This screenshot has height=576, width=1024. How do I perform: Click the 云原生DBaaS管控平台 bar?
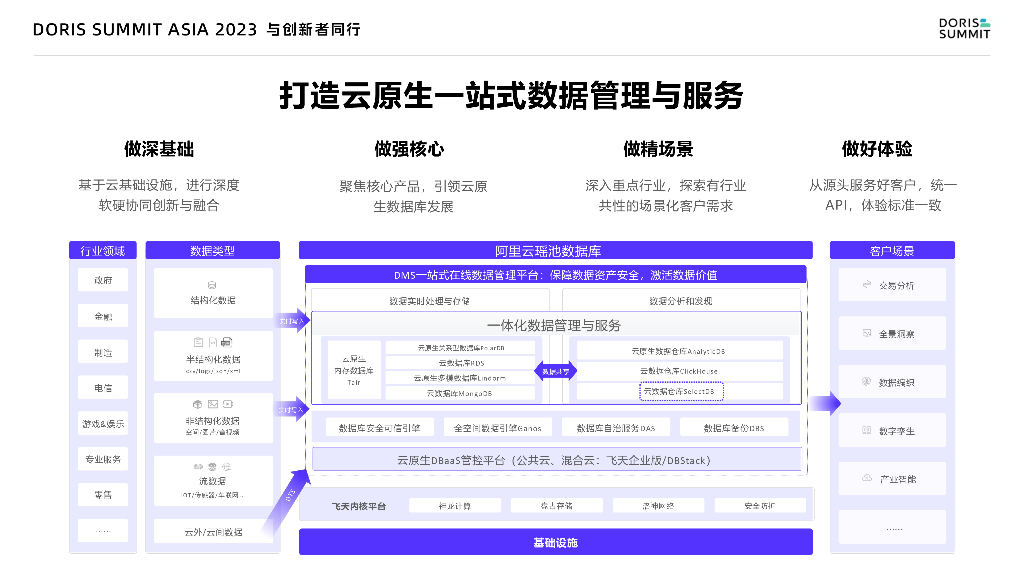tap(556, 460)
